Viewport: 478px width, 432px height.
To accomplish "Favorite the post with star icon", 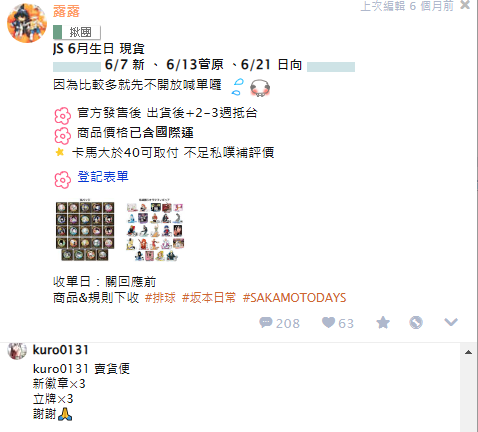I will [x=383, y=322].
